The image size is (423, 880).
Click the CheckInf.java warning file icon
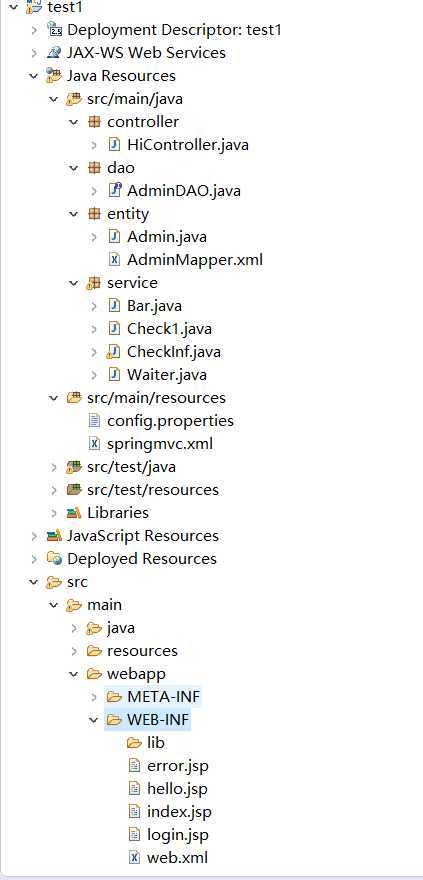click(x=113, y=352)
